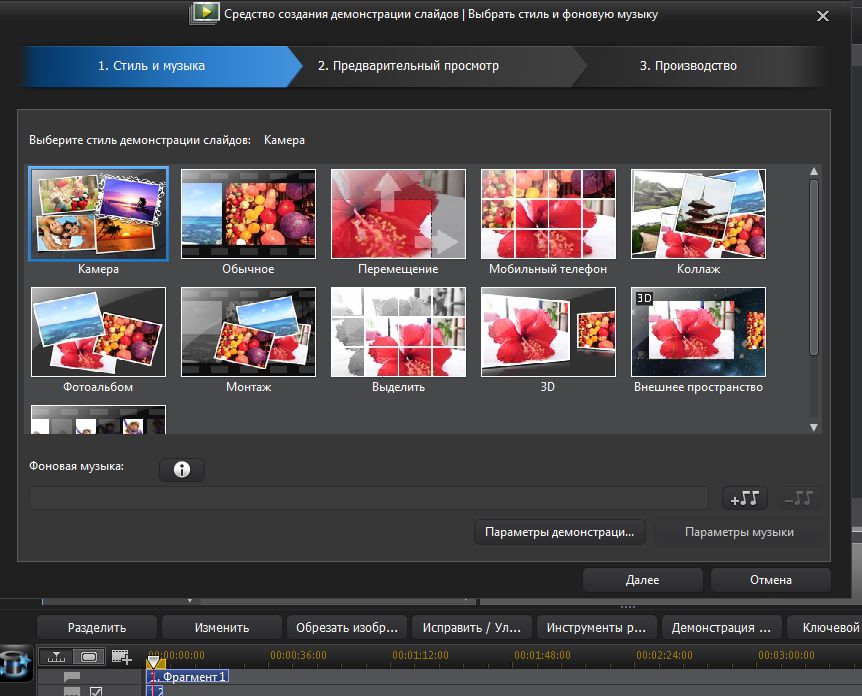Switch to storyboard view icon
This screenshot has height=696, width=862.
click(x=89, y=657)
